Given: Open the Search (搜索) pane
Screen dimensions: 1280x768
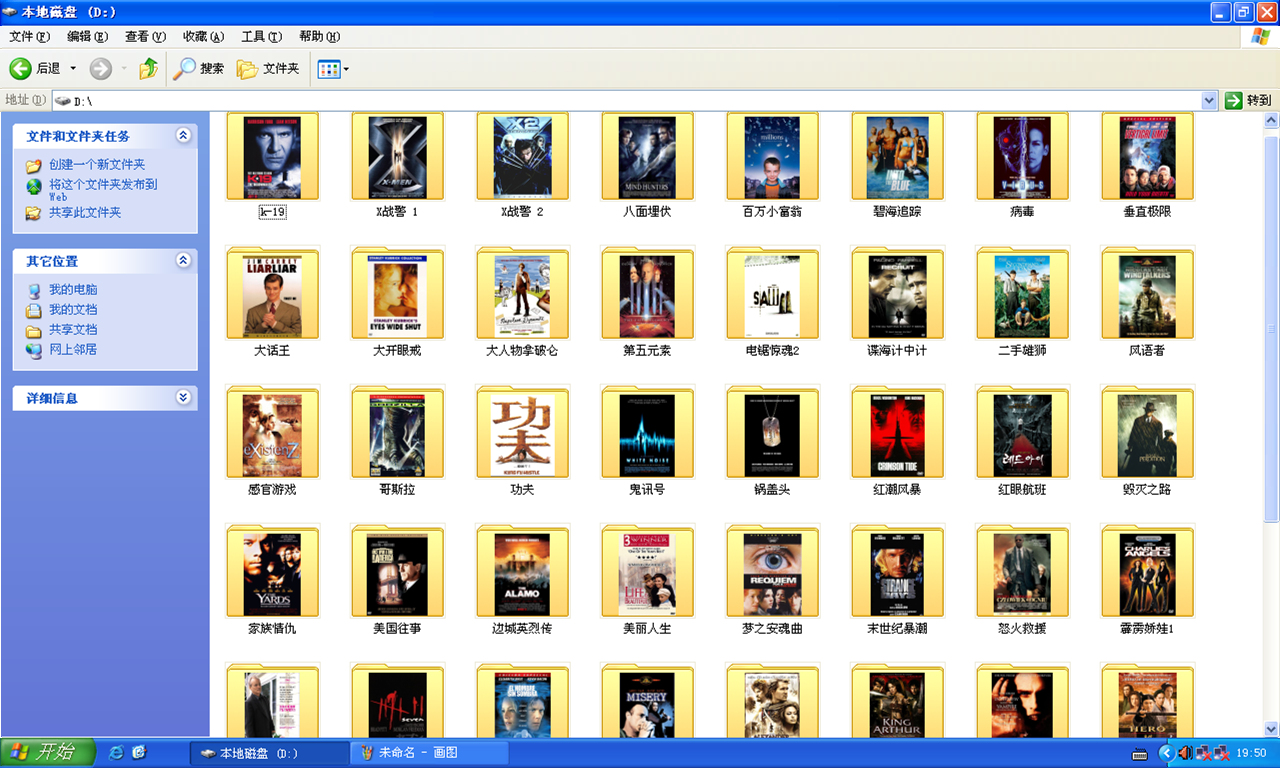Looking at the screenshot, I should pyautogui.click(x=199, y=69).
